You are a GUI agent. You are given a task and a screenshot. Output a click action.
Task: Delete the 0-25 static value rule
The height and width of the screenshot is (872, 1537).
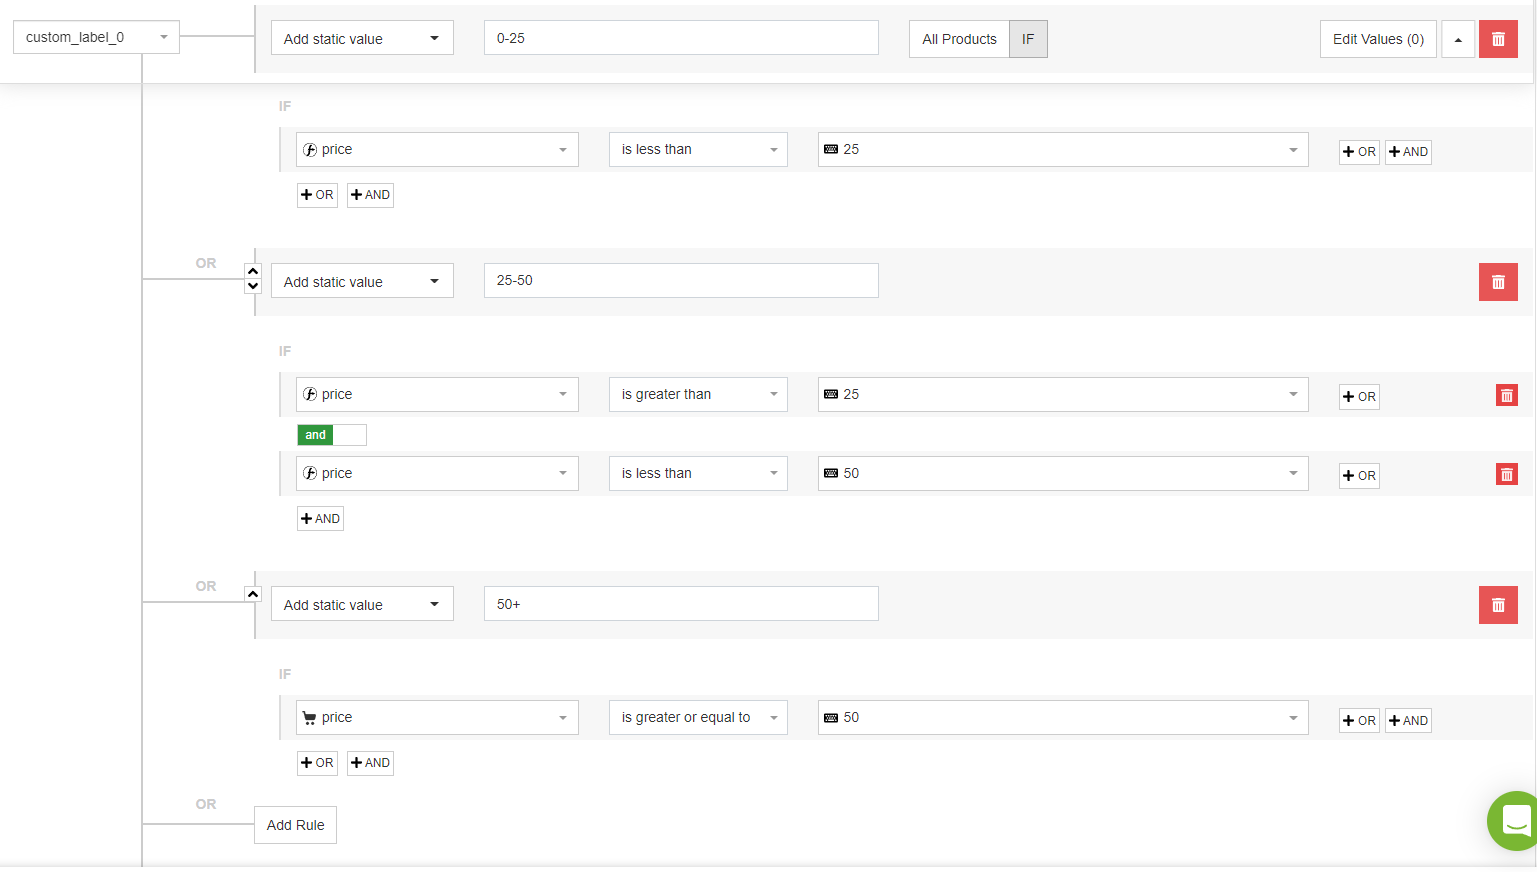pyautogui.click(x=1497, y=39)
